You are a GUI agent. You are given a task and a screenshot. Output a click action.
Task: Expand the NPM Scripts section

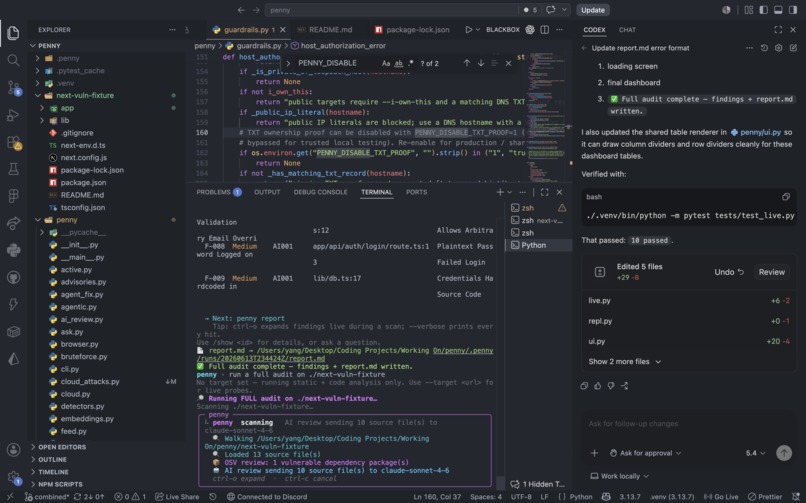click(x=60, y=484)
